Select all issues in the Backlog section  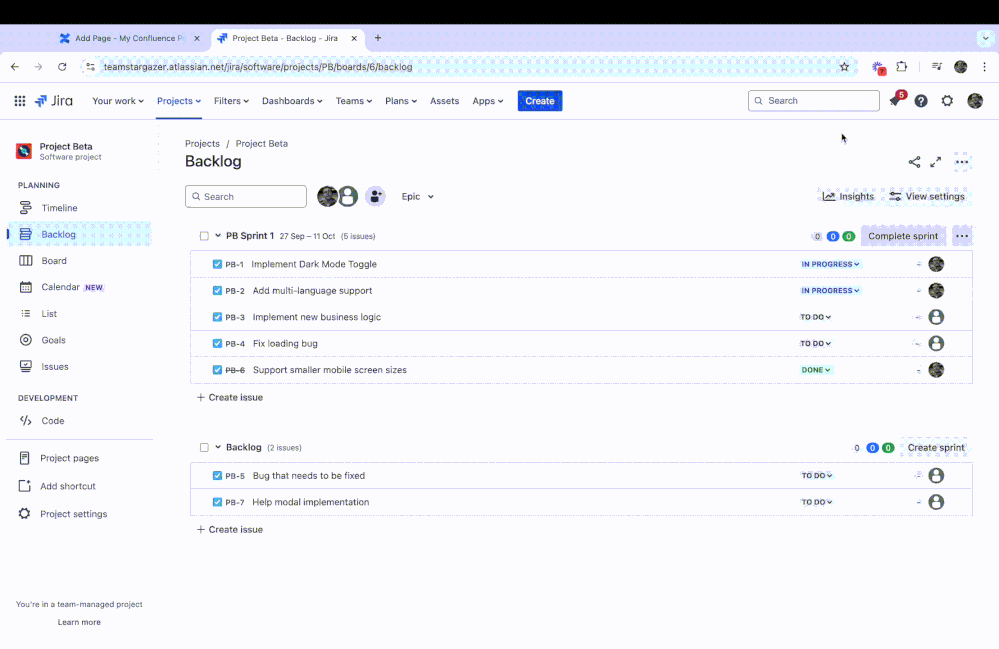[x=204, y=447]
